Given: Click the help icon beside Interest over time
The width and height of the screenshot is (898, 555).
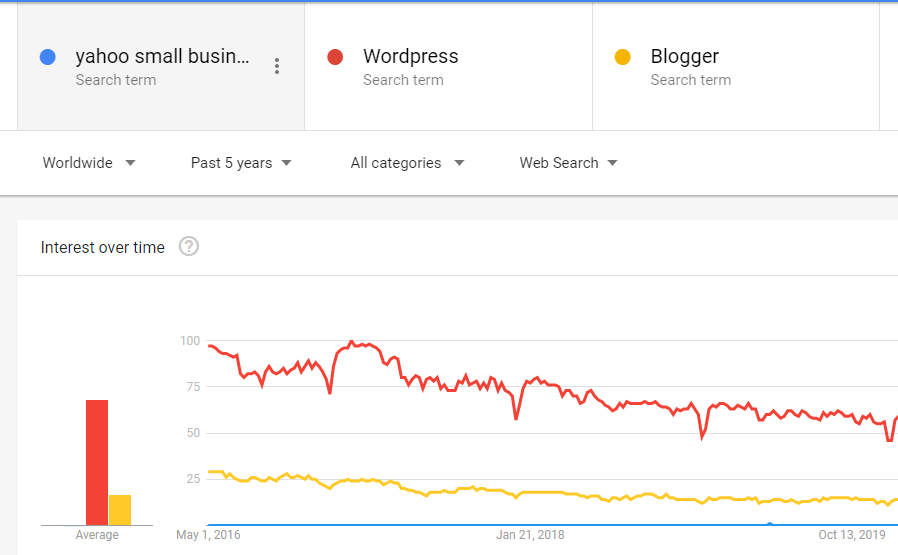Looking at the screenshot, I should 189,247.
